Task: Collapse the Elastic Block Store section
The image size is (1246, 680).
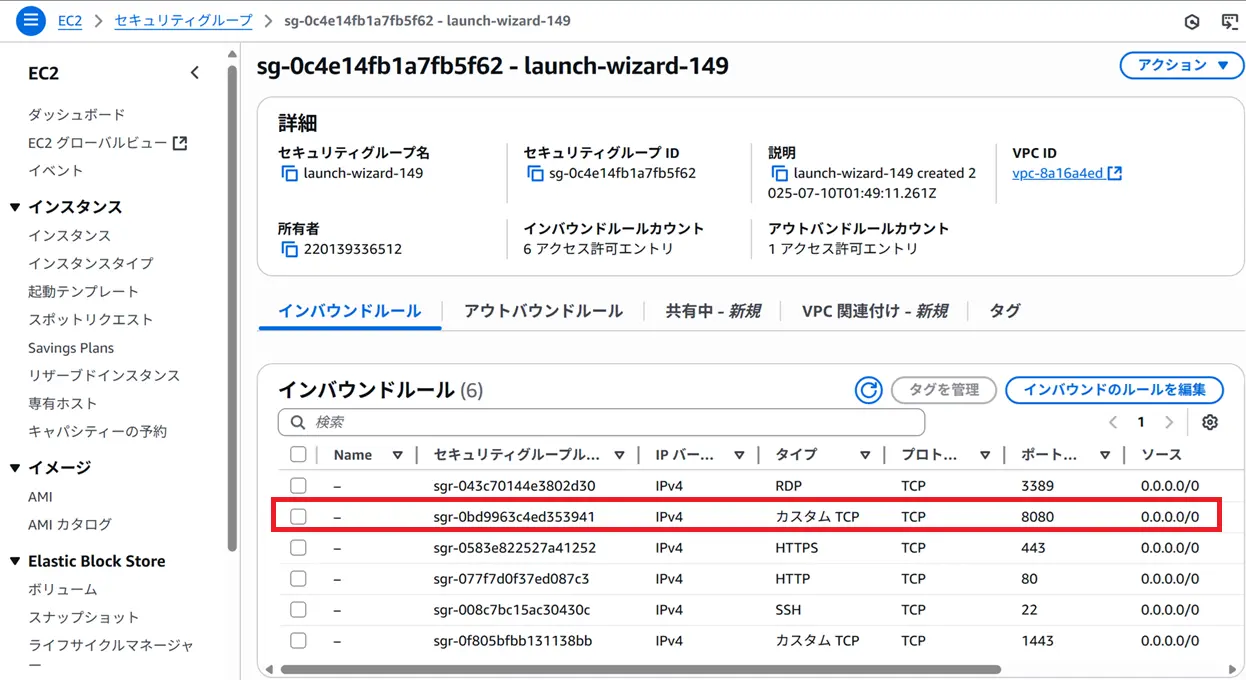Action: click(x=15, y=561)
